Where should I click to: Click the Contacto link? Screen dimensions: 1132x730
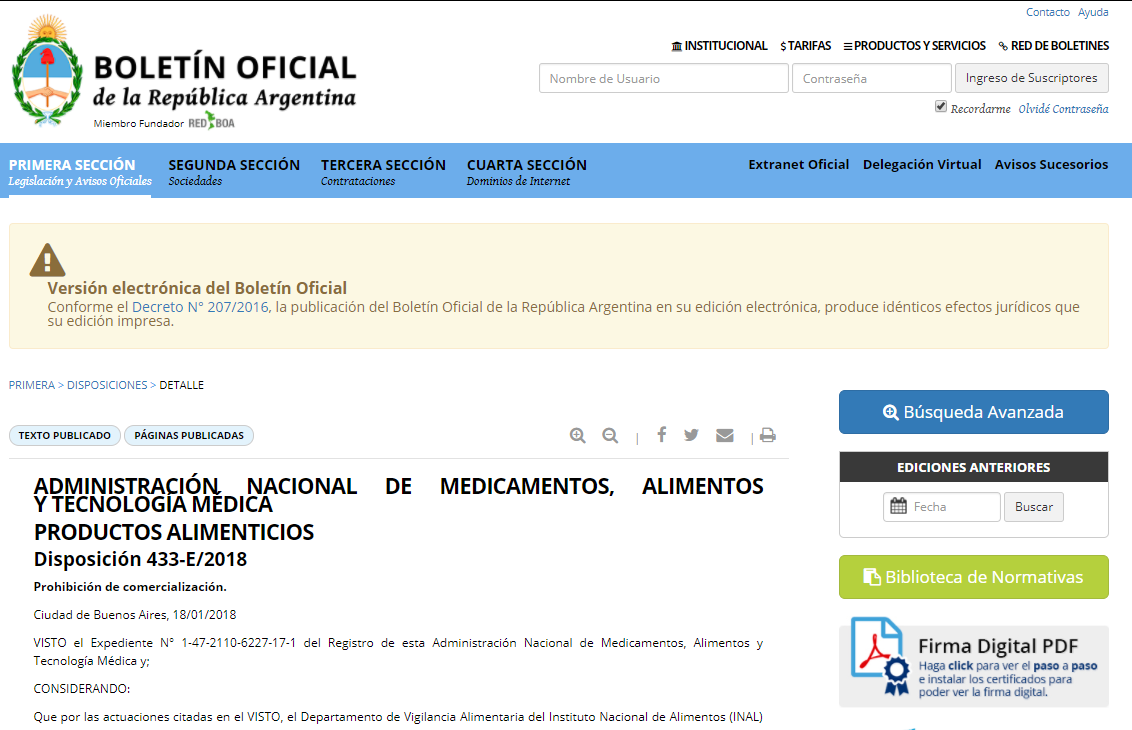pyautogui.click(x=1048, y=12)
